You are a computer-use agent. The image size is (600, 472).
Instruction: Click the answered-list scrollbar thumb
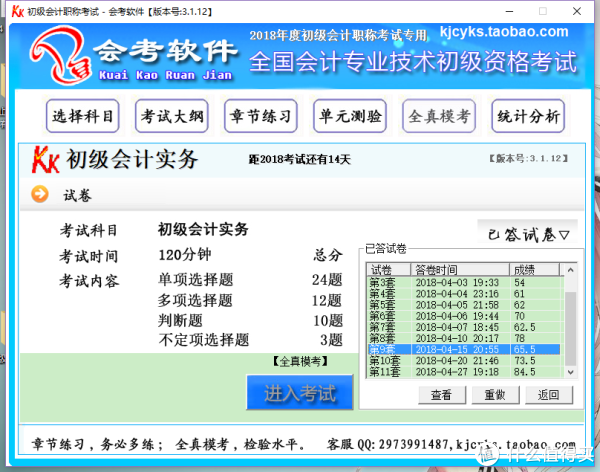point(571,328)
